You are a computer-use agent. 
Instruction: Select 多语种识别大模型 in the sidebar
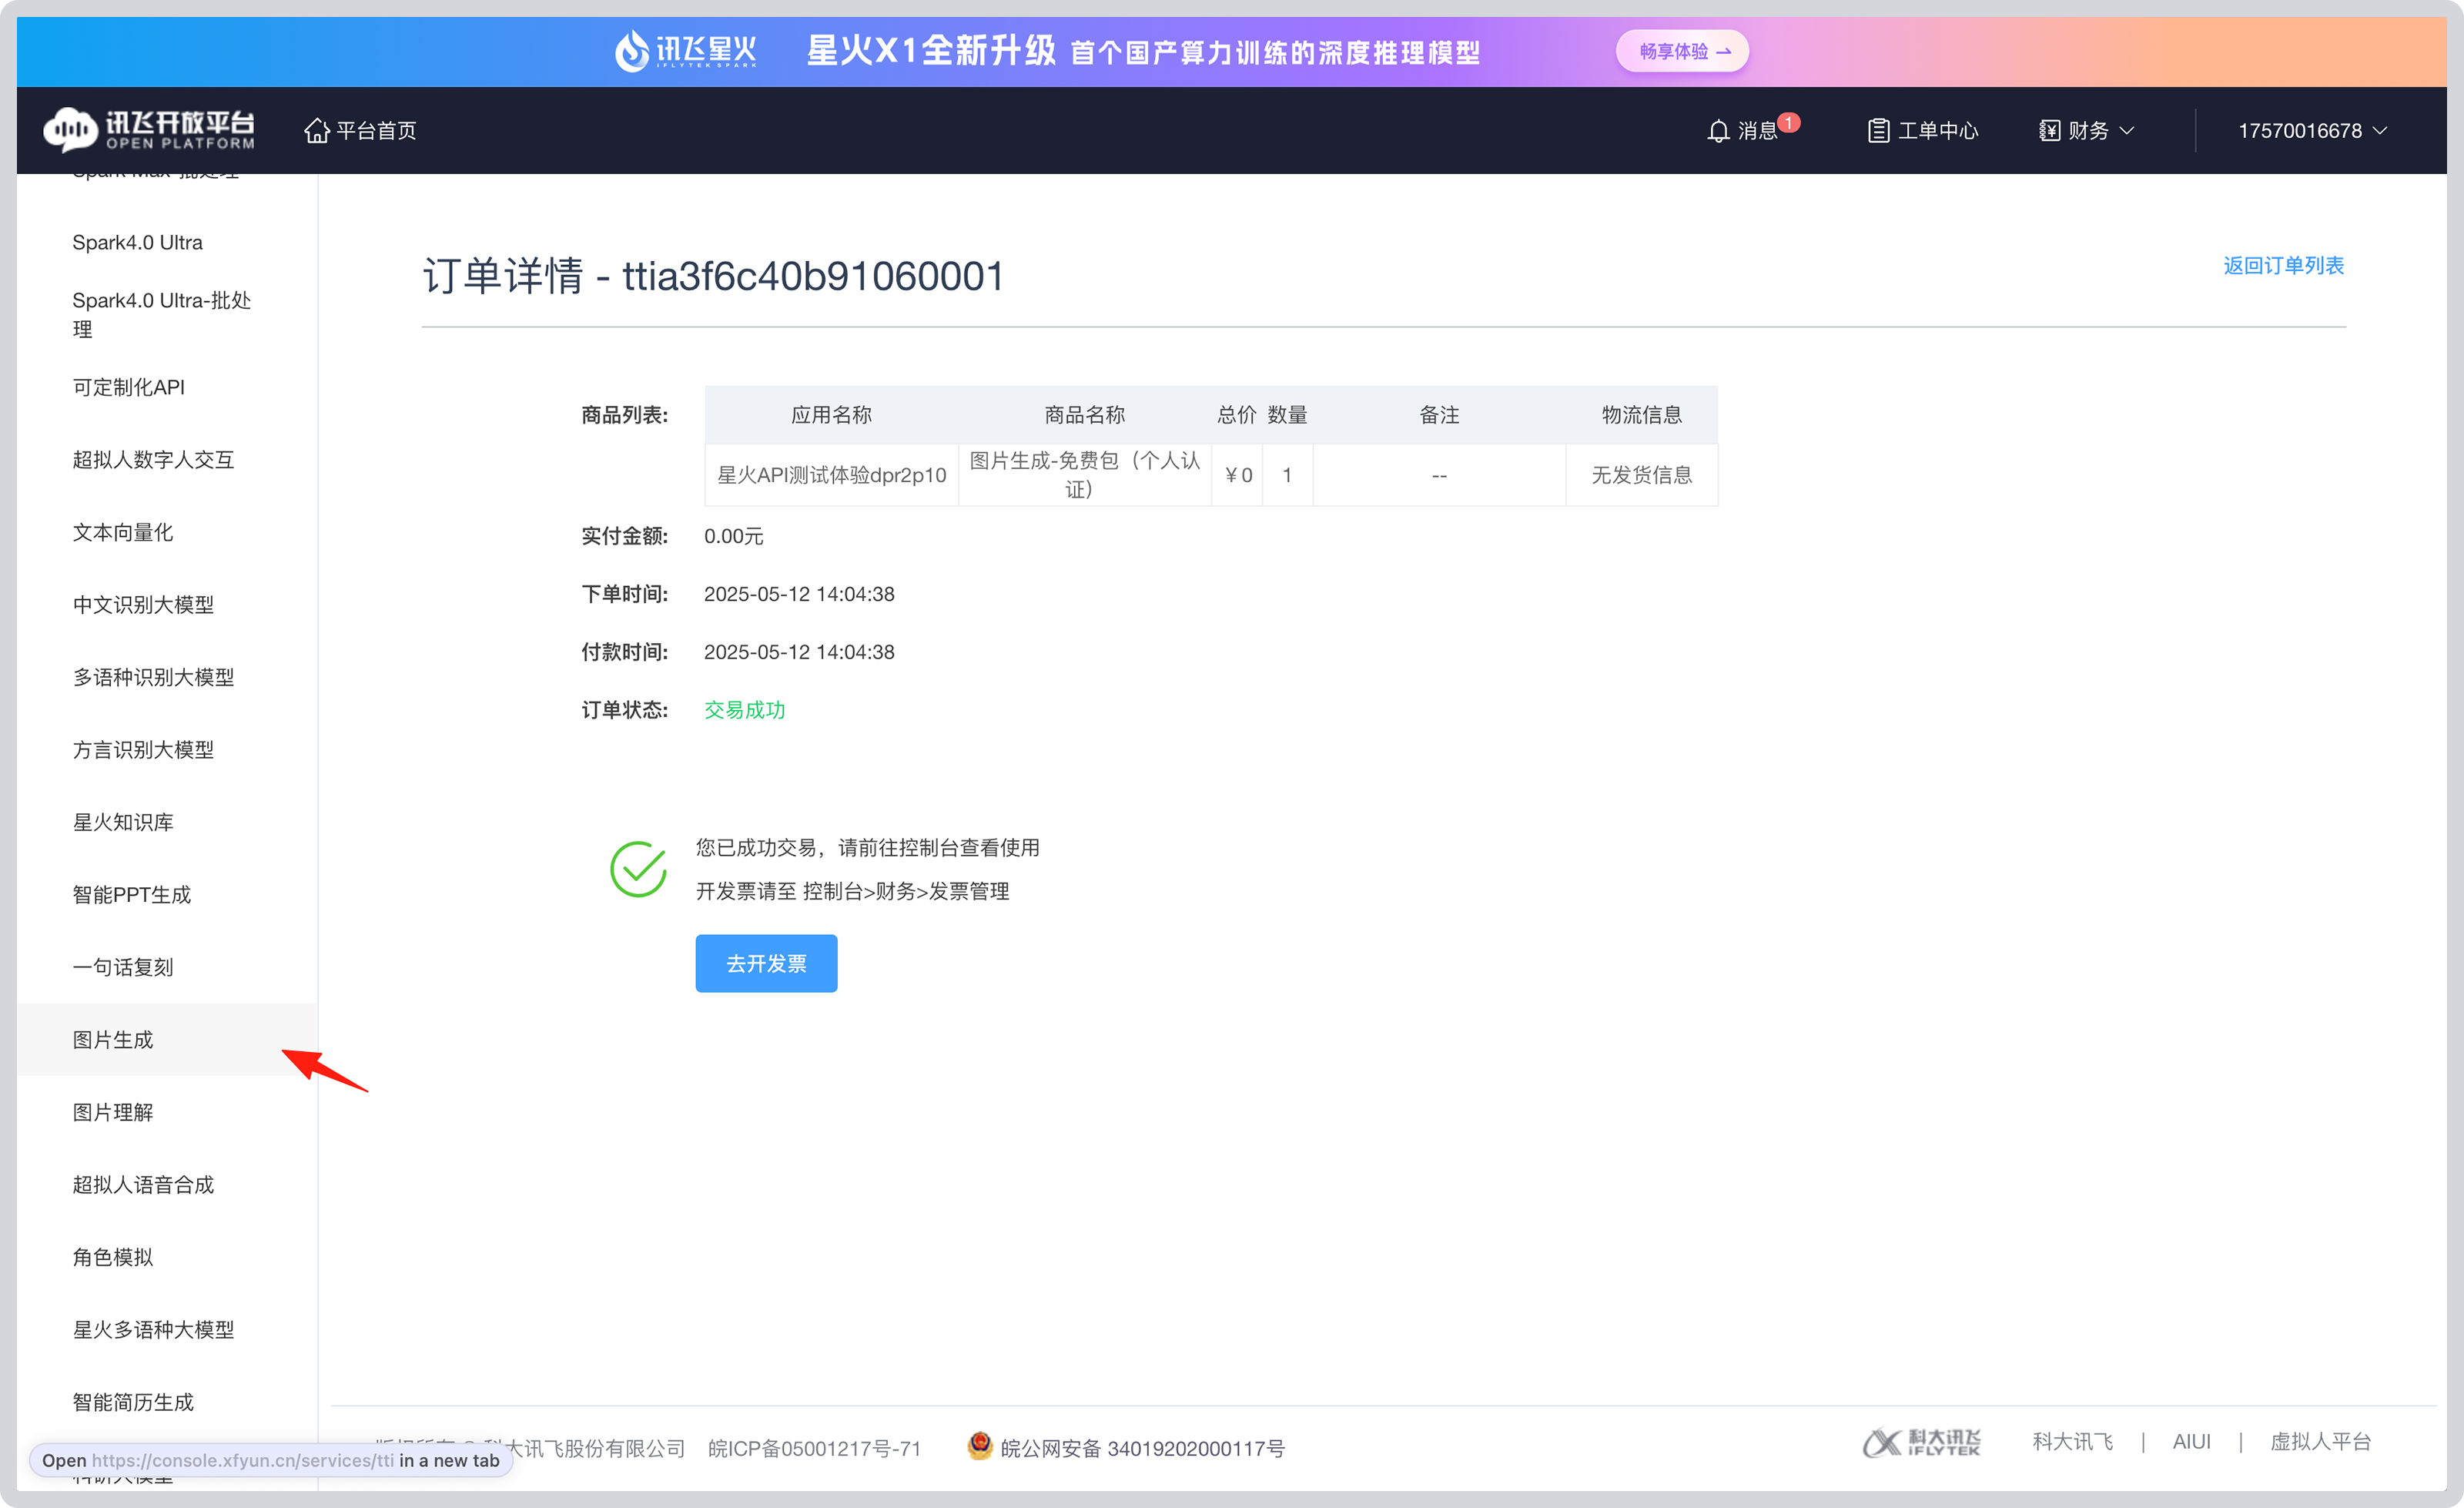153,677
